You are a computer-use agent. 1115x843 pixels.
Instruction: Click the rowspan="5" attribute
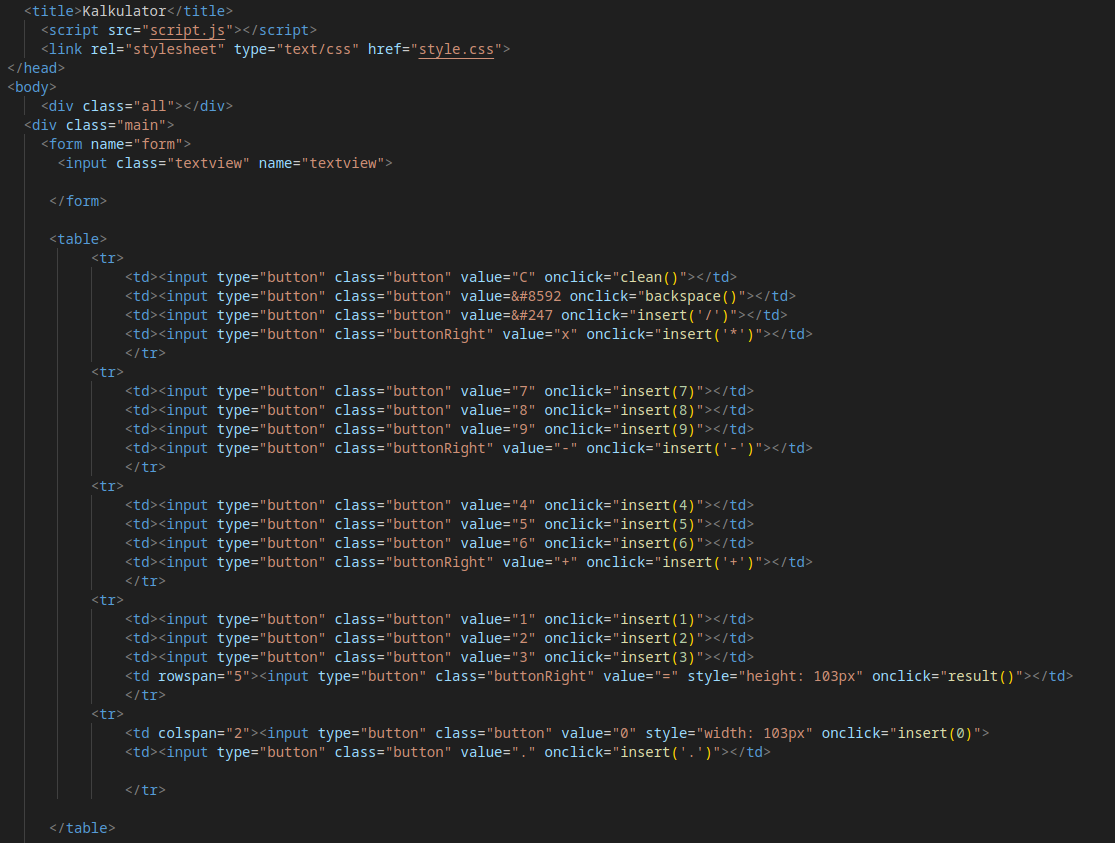tap(204, 676)
